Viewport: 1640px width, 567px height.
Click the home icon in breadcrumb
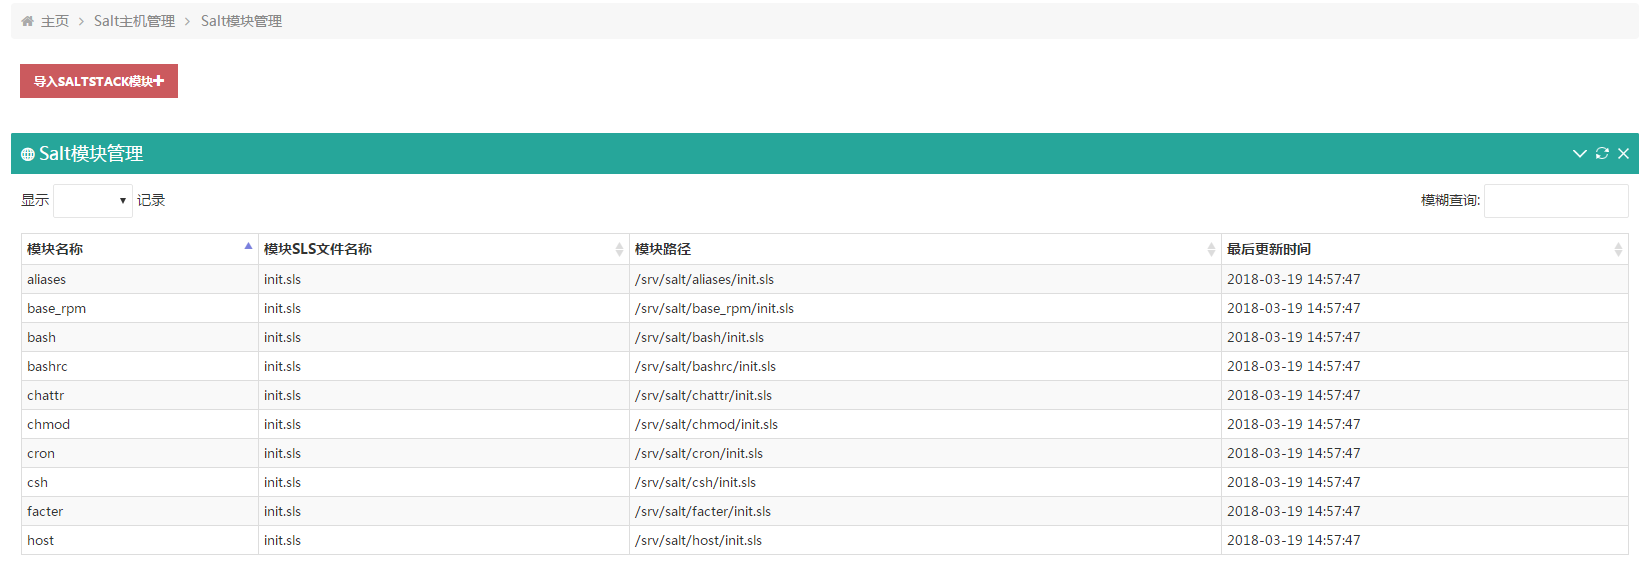point(27,21)
